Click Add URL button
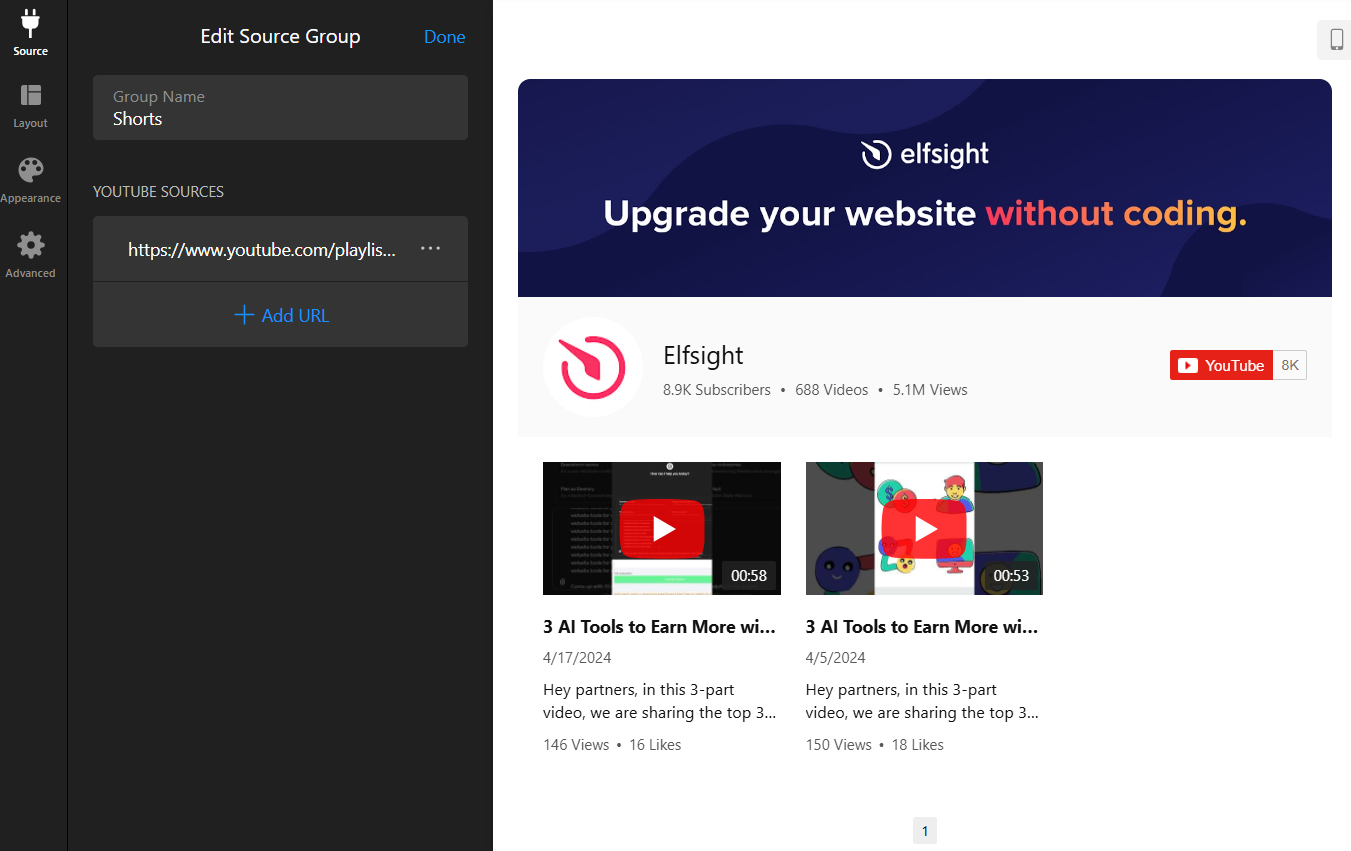Viewport: 1351px width, 851px height. 280,315
